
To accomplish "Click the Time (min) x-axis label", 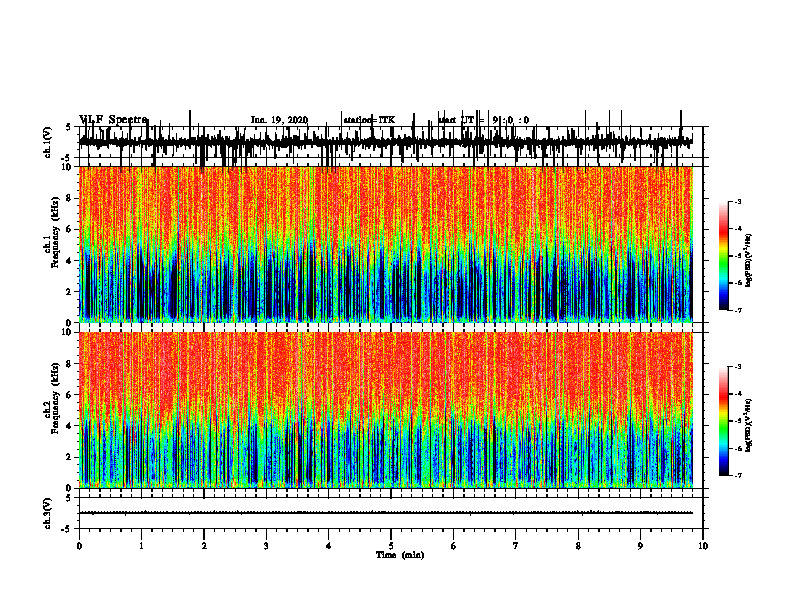I will tap(400, 555).
